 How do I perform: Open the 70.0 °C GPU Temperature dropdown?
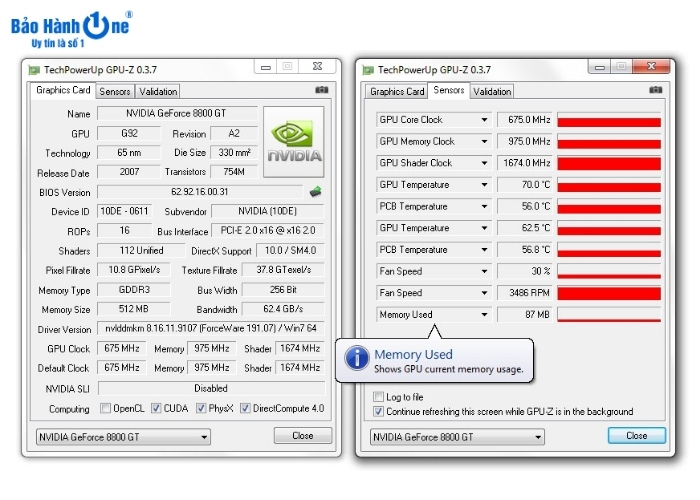coord(484,184)
